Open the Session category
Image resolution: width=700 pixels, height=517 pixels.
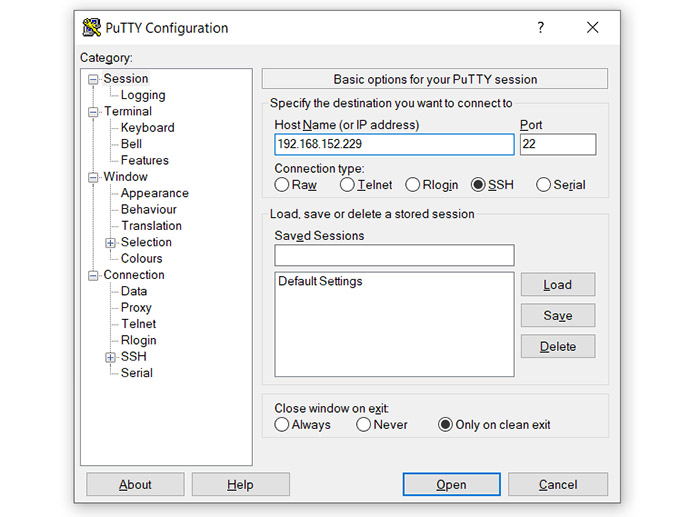tap(126, 79)
